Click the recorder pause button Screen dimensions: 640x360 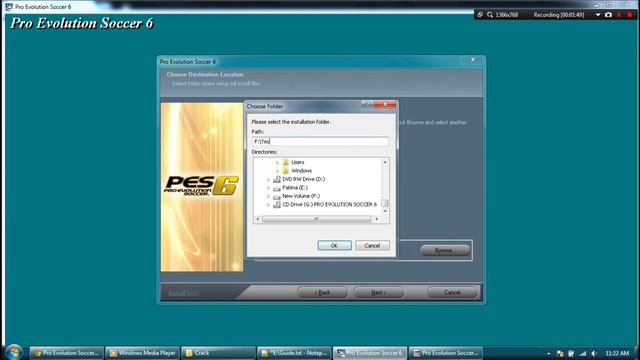point(619,15)
